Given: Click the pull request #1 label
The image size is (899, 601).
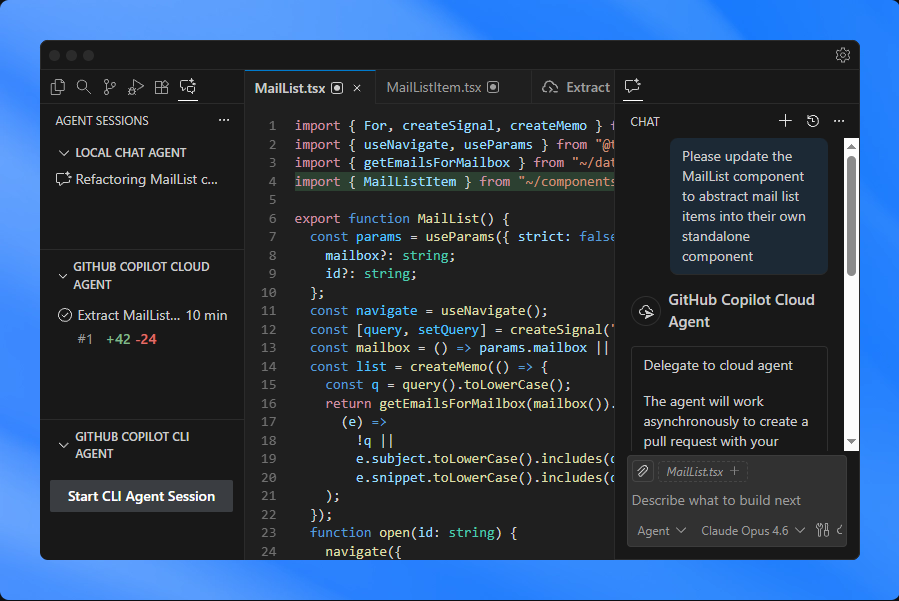Looking at the screenshot, I should click(x=85, y=339).
